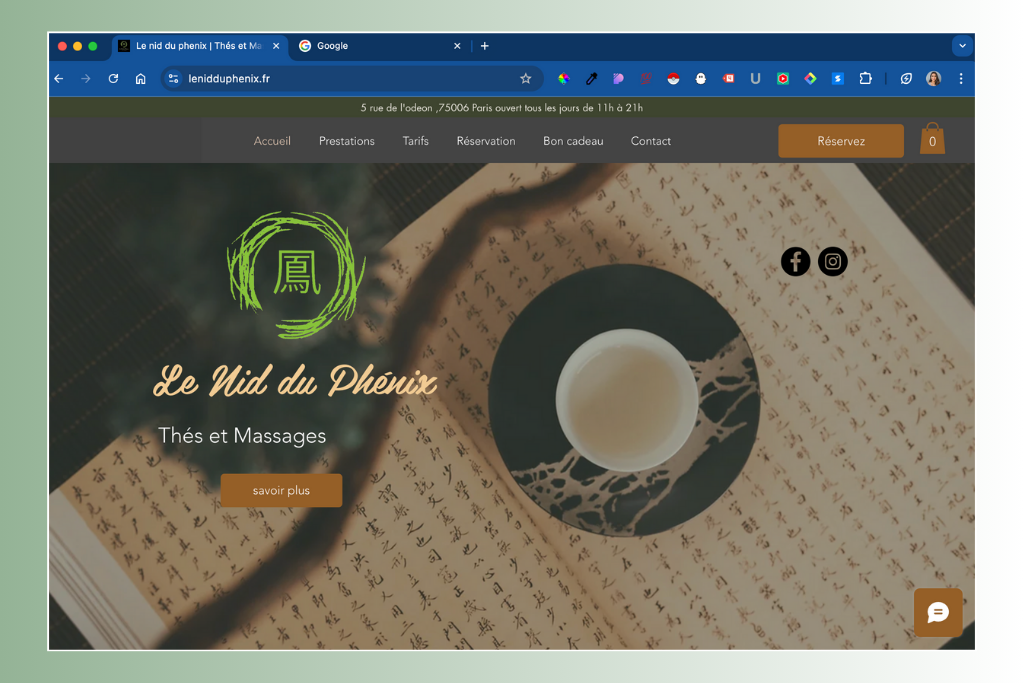This screenshot has width=1024, height=683.
Task: Reload the page
Action: pyautogui.click(x=113, y=78)
